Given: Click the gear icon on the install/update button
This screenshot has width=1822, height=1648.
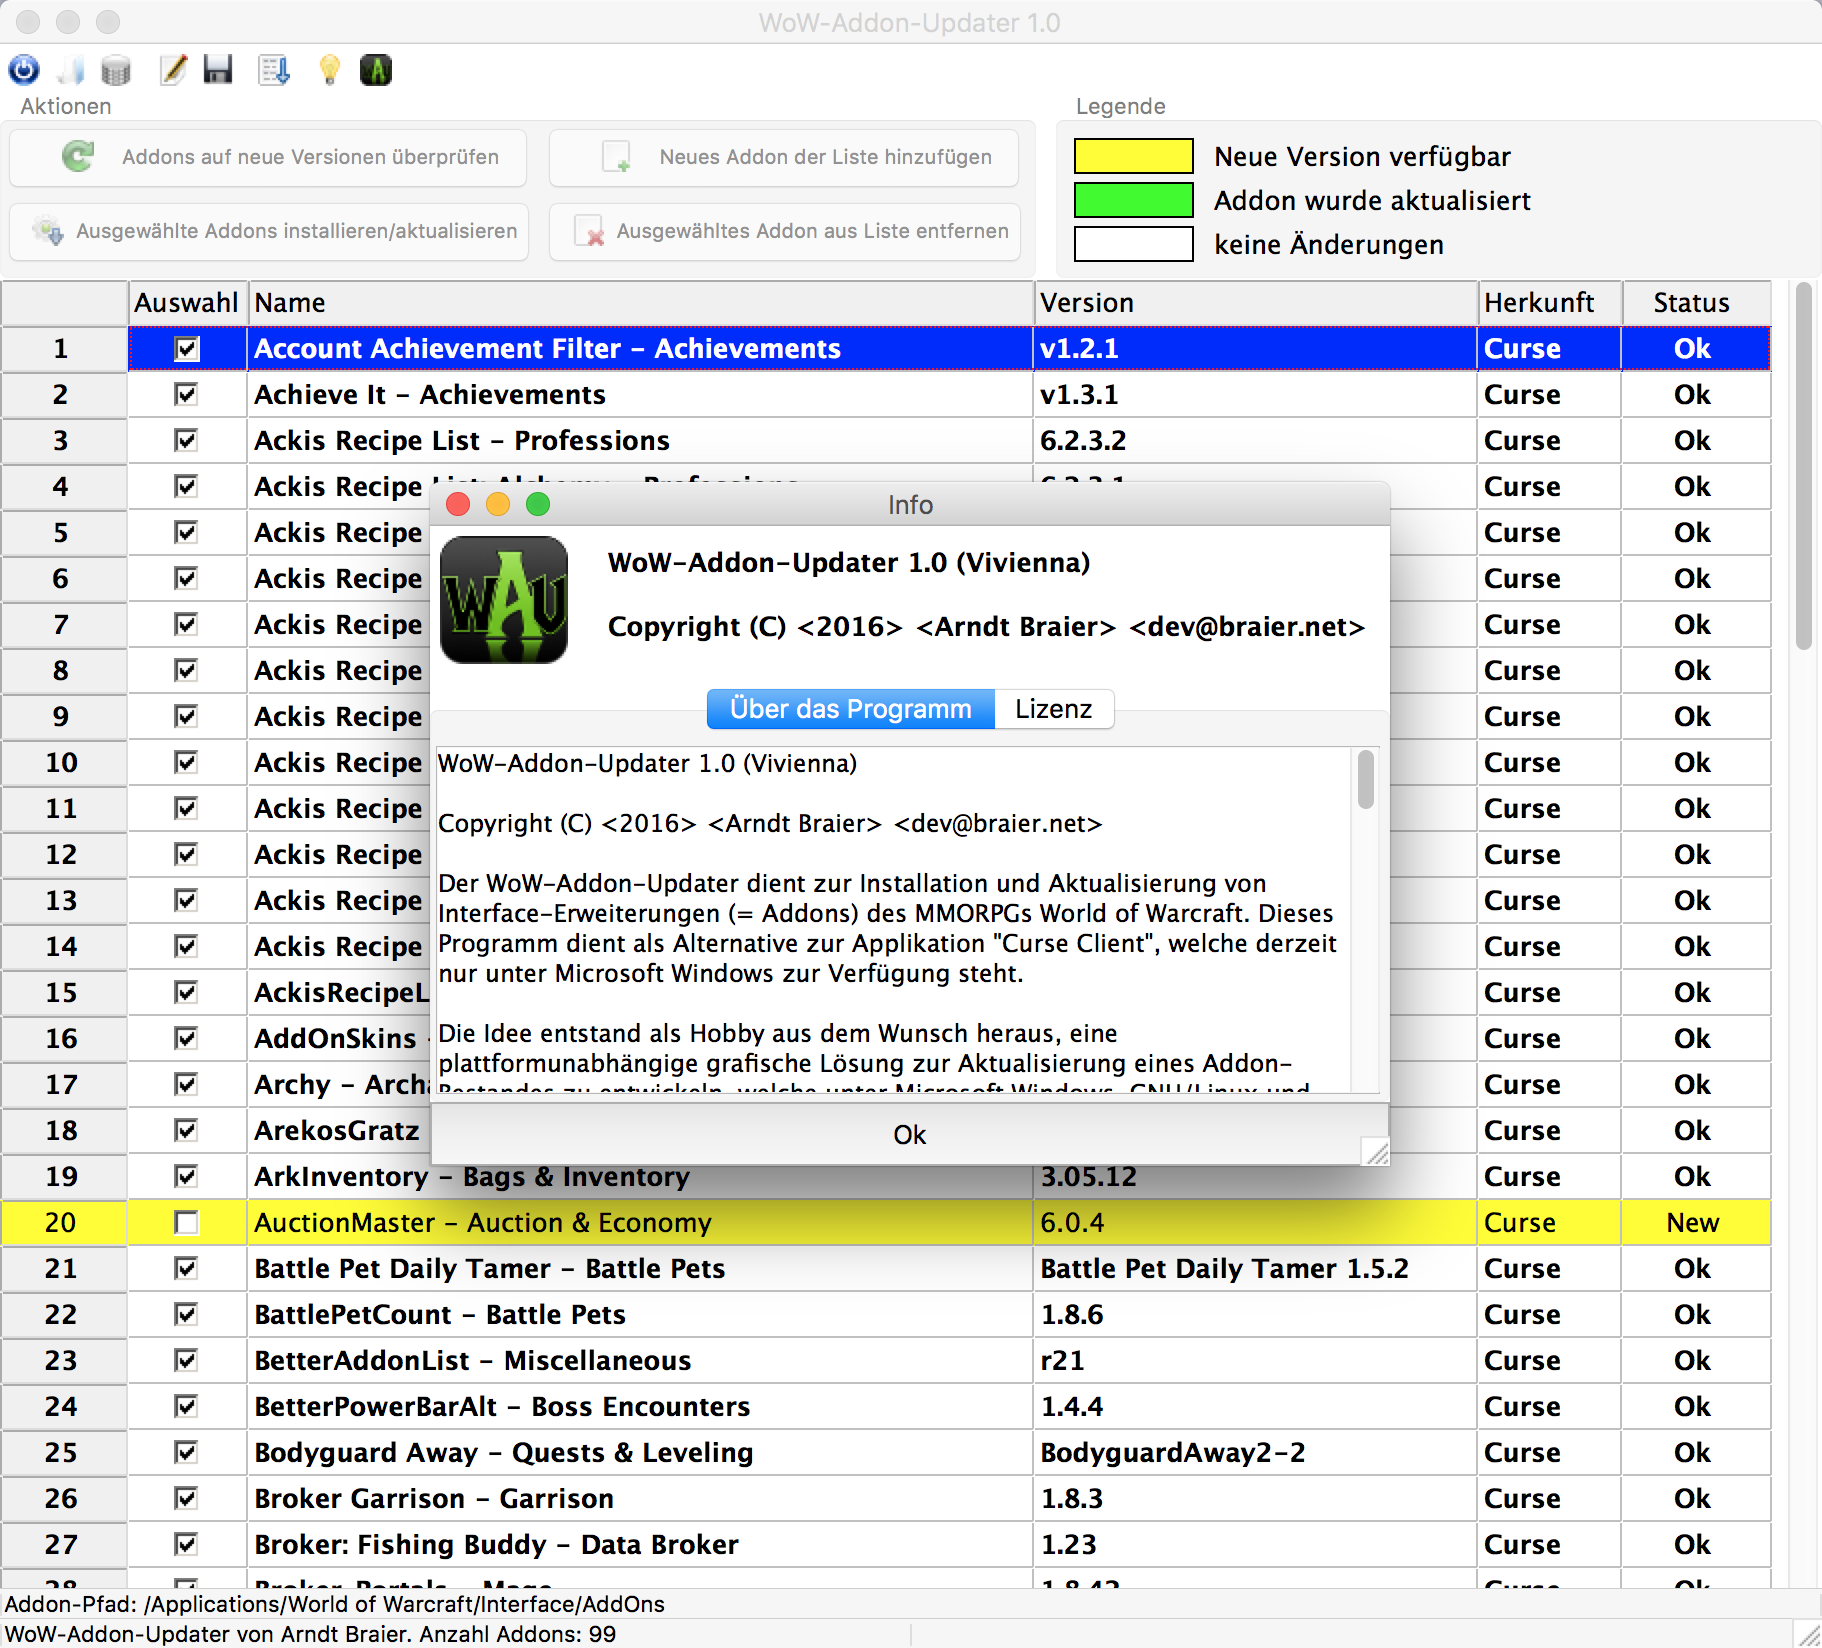Looking at the screenshot, I should click(47, 231).
